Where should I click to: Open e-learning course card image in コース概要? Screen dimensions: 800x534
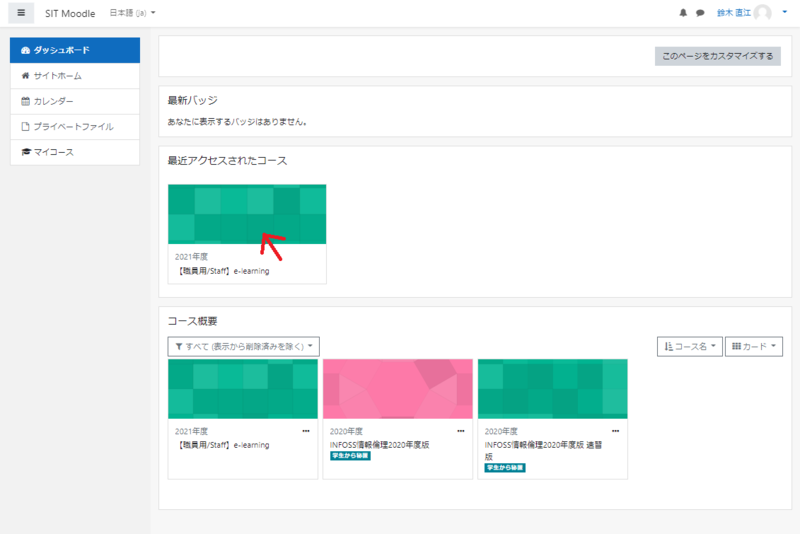click(243, 389)
